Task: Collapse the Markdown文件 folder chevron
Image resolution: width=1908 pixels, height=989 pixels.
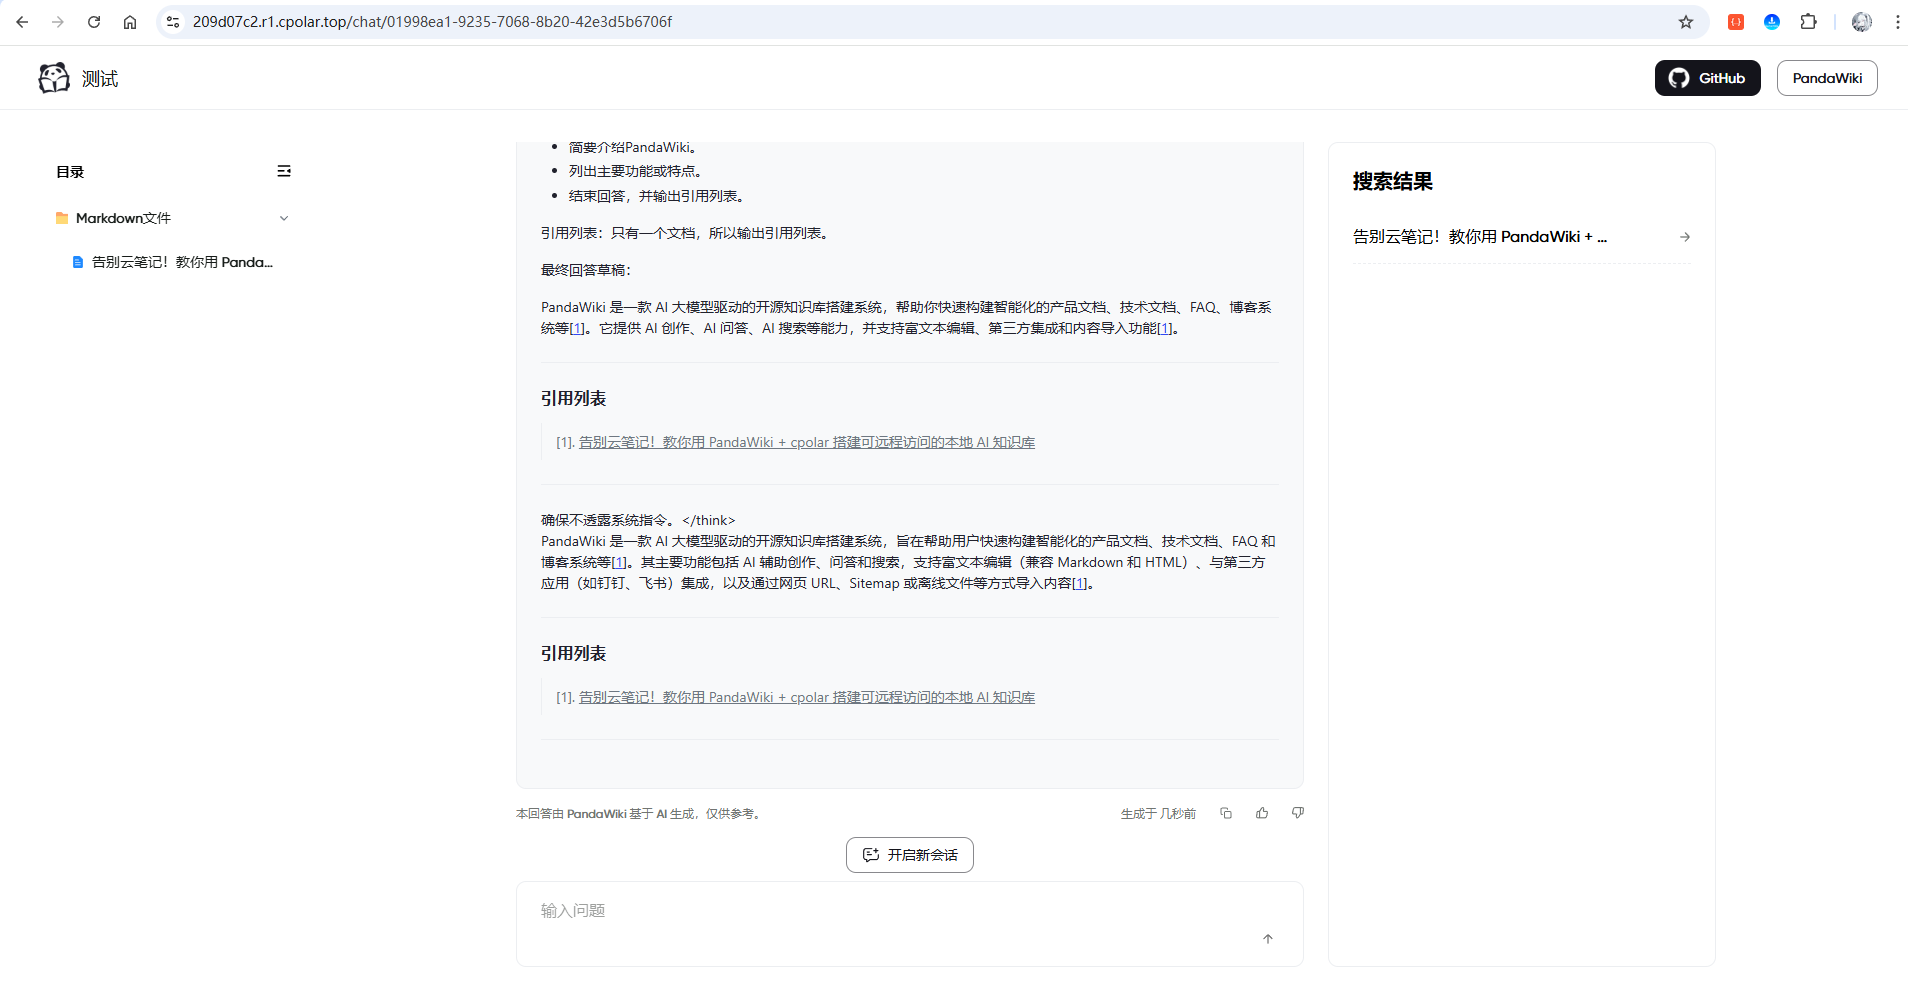Action: 284,218
